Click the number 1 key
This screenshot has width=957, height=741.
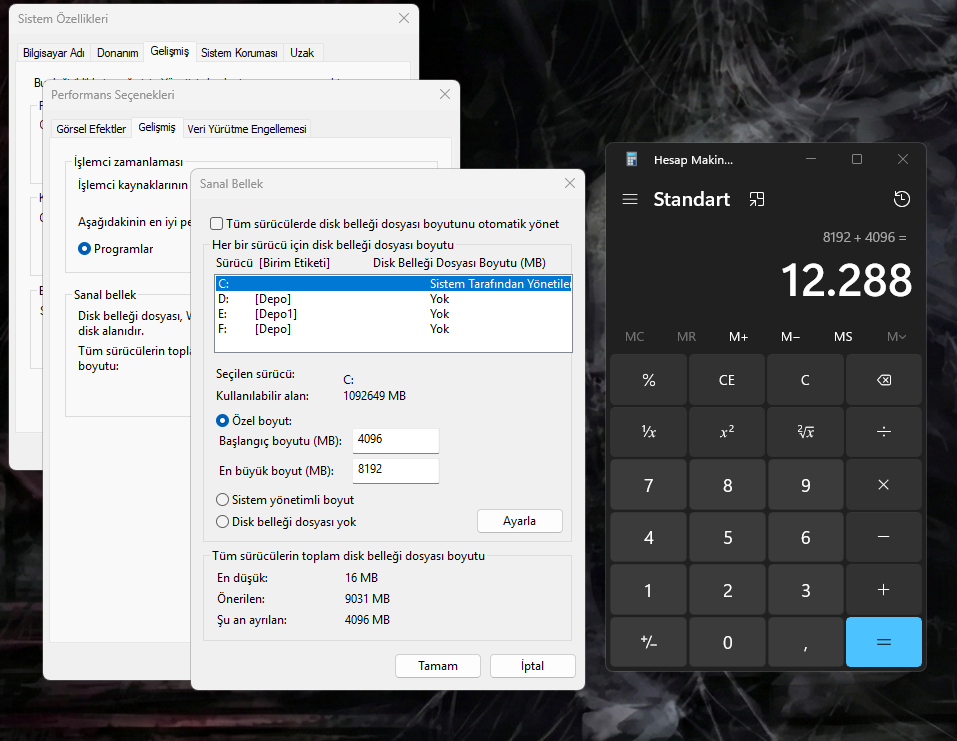648,590
